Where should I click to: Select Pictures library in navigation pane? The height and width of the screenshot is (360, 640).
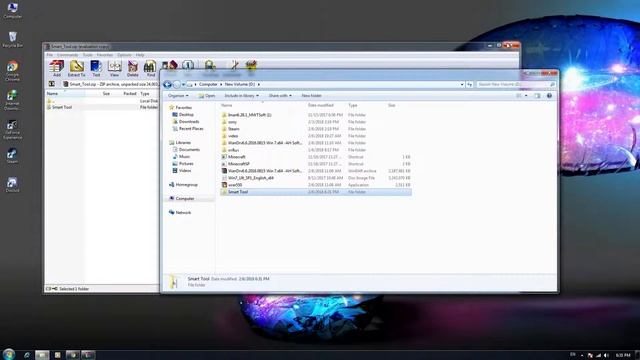tap(183, 163)
